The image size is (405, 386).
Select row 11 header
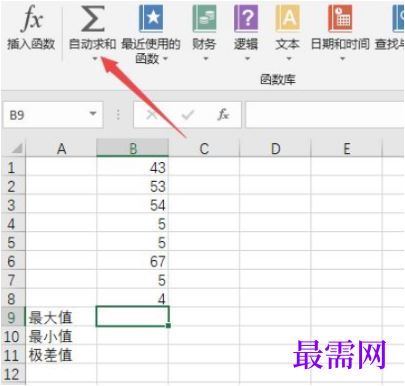tap(12, 354)
